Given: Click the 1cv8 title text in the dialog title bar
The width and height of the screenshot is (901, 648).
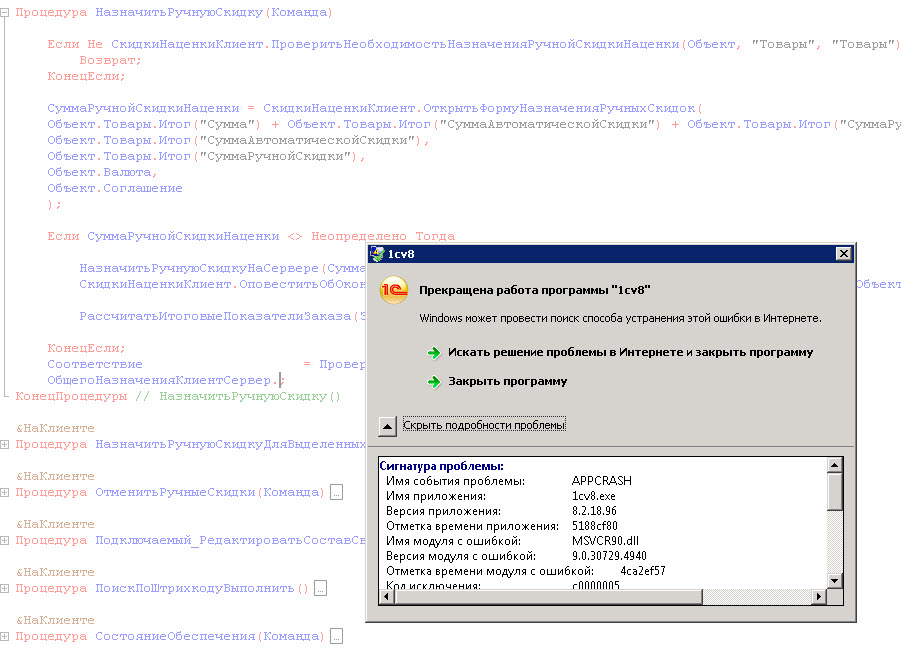Looking at the screenshot, I should point(401,254).
